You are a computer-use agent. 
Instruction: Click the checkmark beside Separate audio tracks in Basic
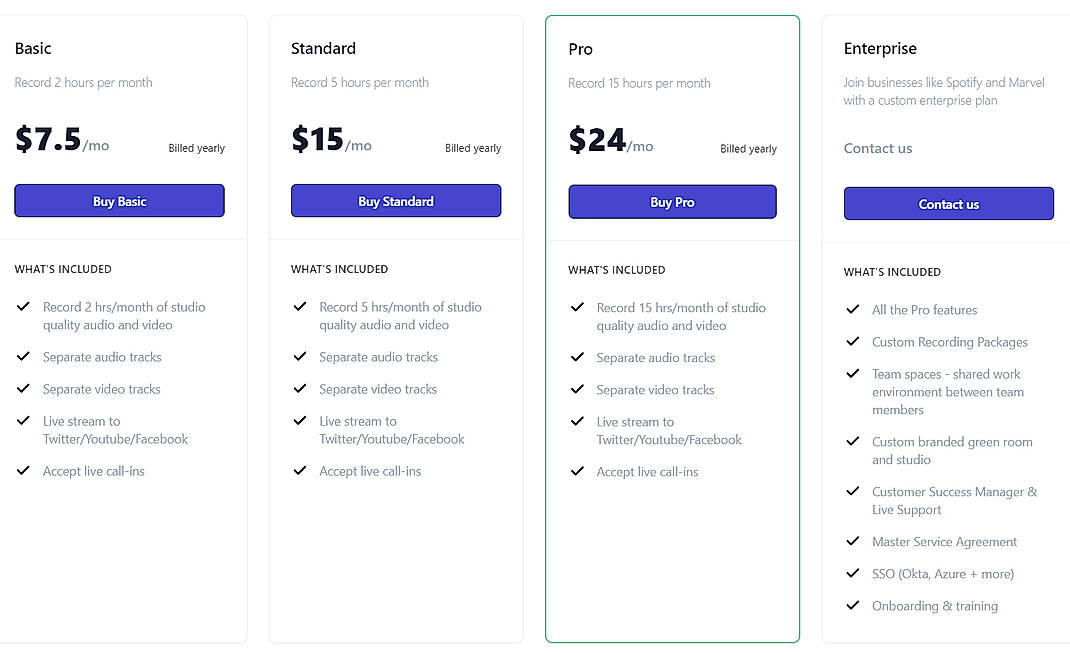[23, 357]
